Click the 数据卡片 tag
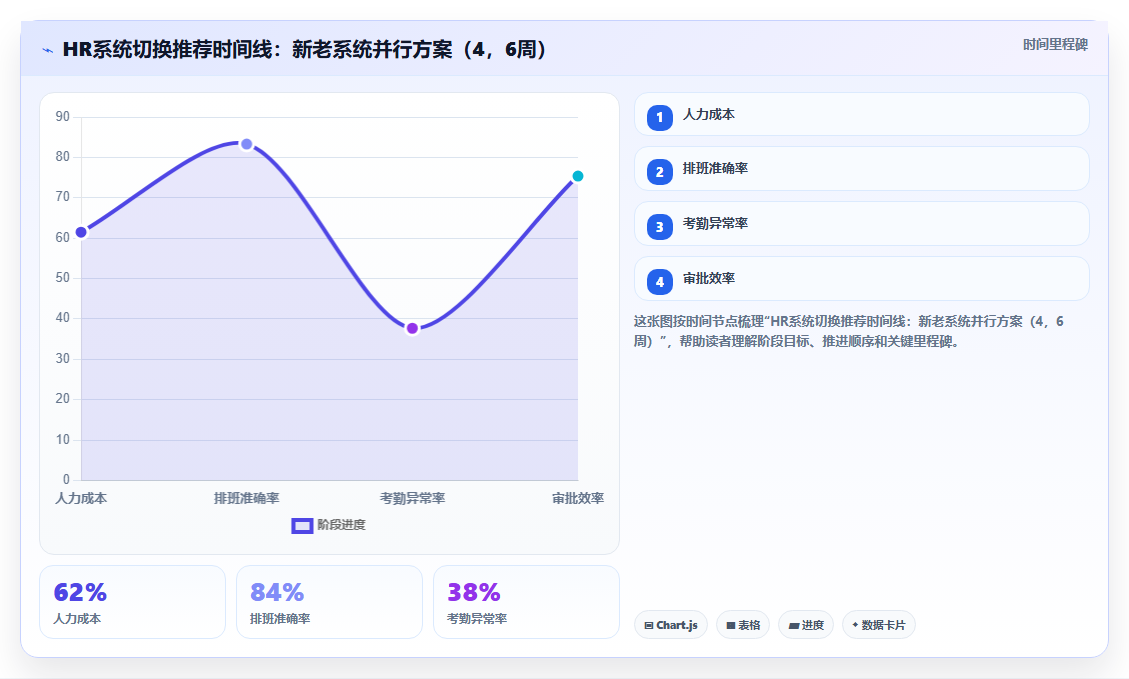This screenshot has width=1129, height=679. 878,625
